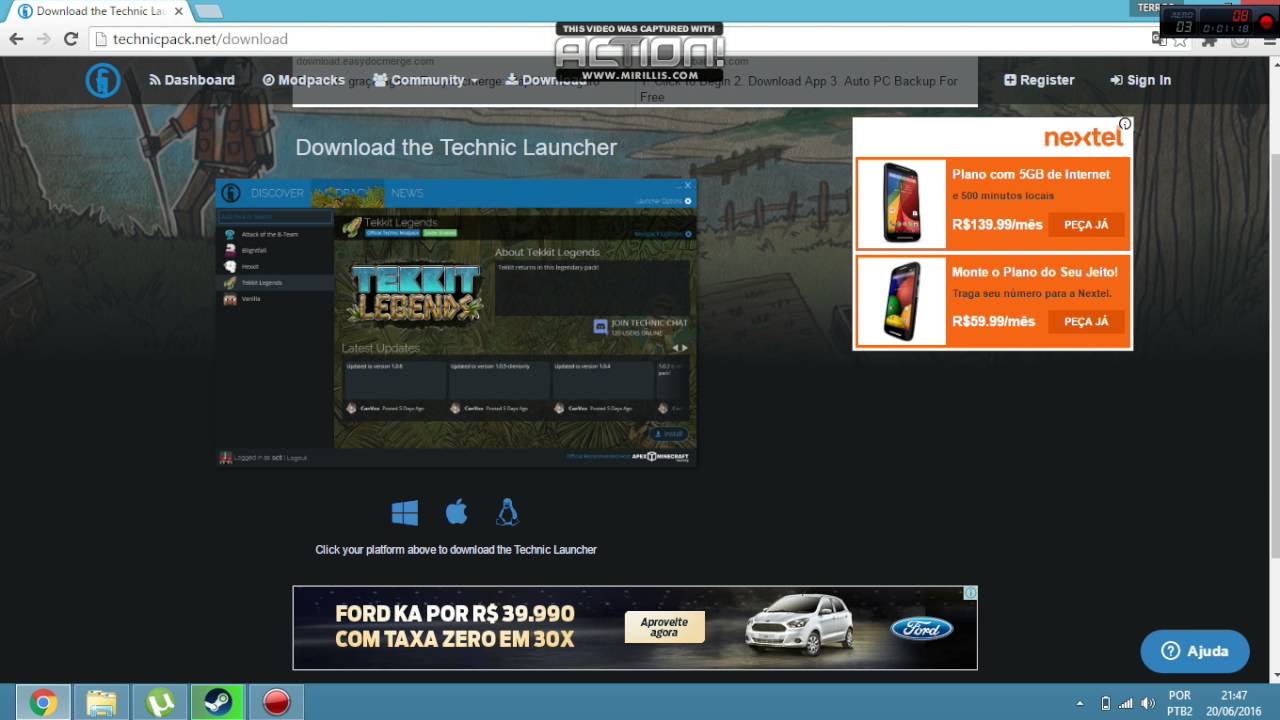
Task: Open a new browser tab
Action: [x=208, y=11]
